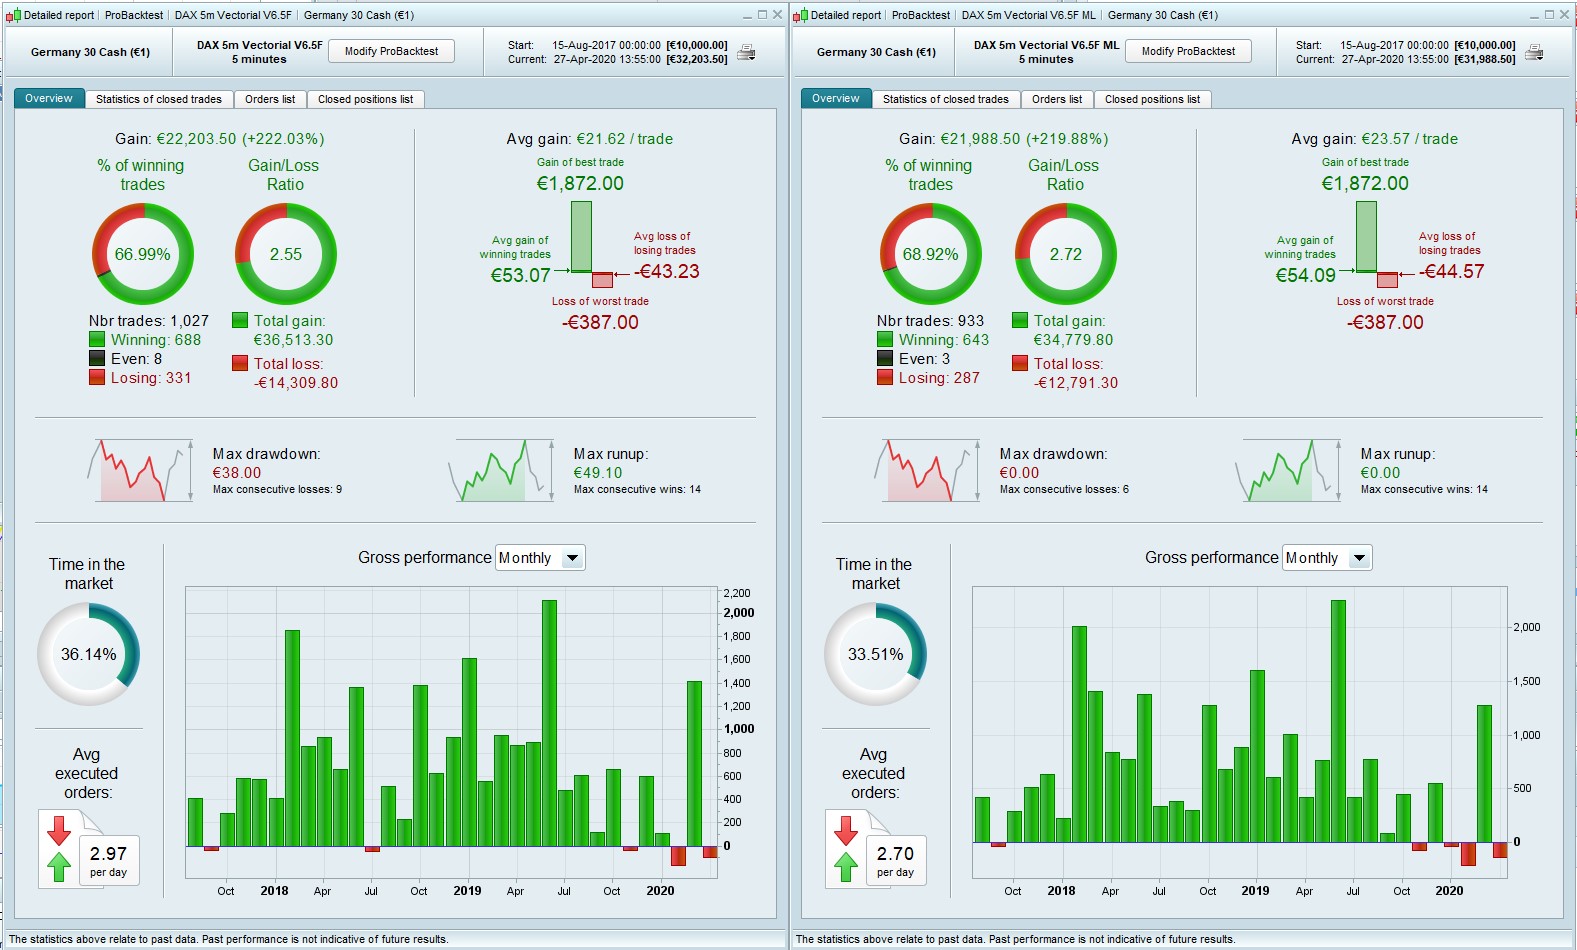Click the green Winning legend swatch in left report
This screenshot has width=1577, height=950.
[97, 339]
